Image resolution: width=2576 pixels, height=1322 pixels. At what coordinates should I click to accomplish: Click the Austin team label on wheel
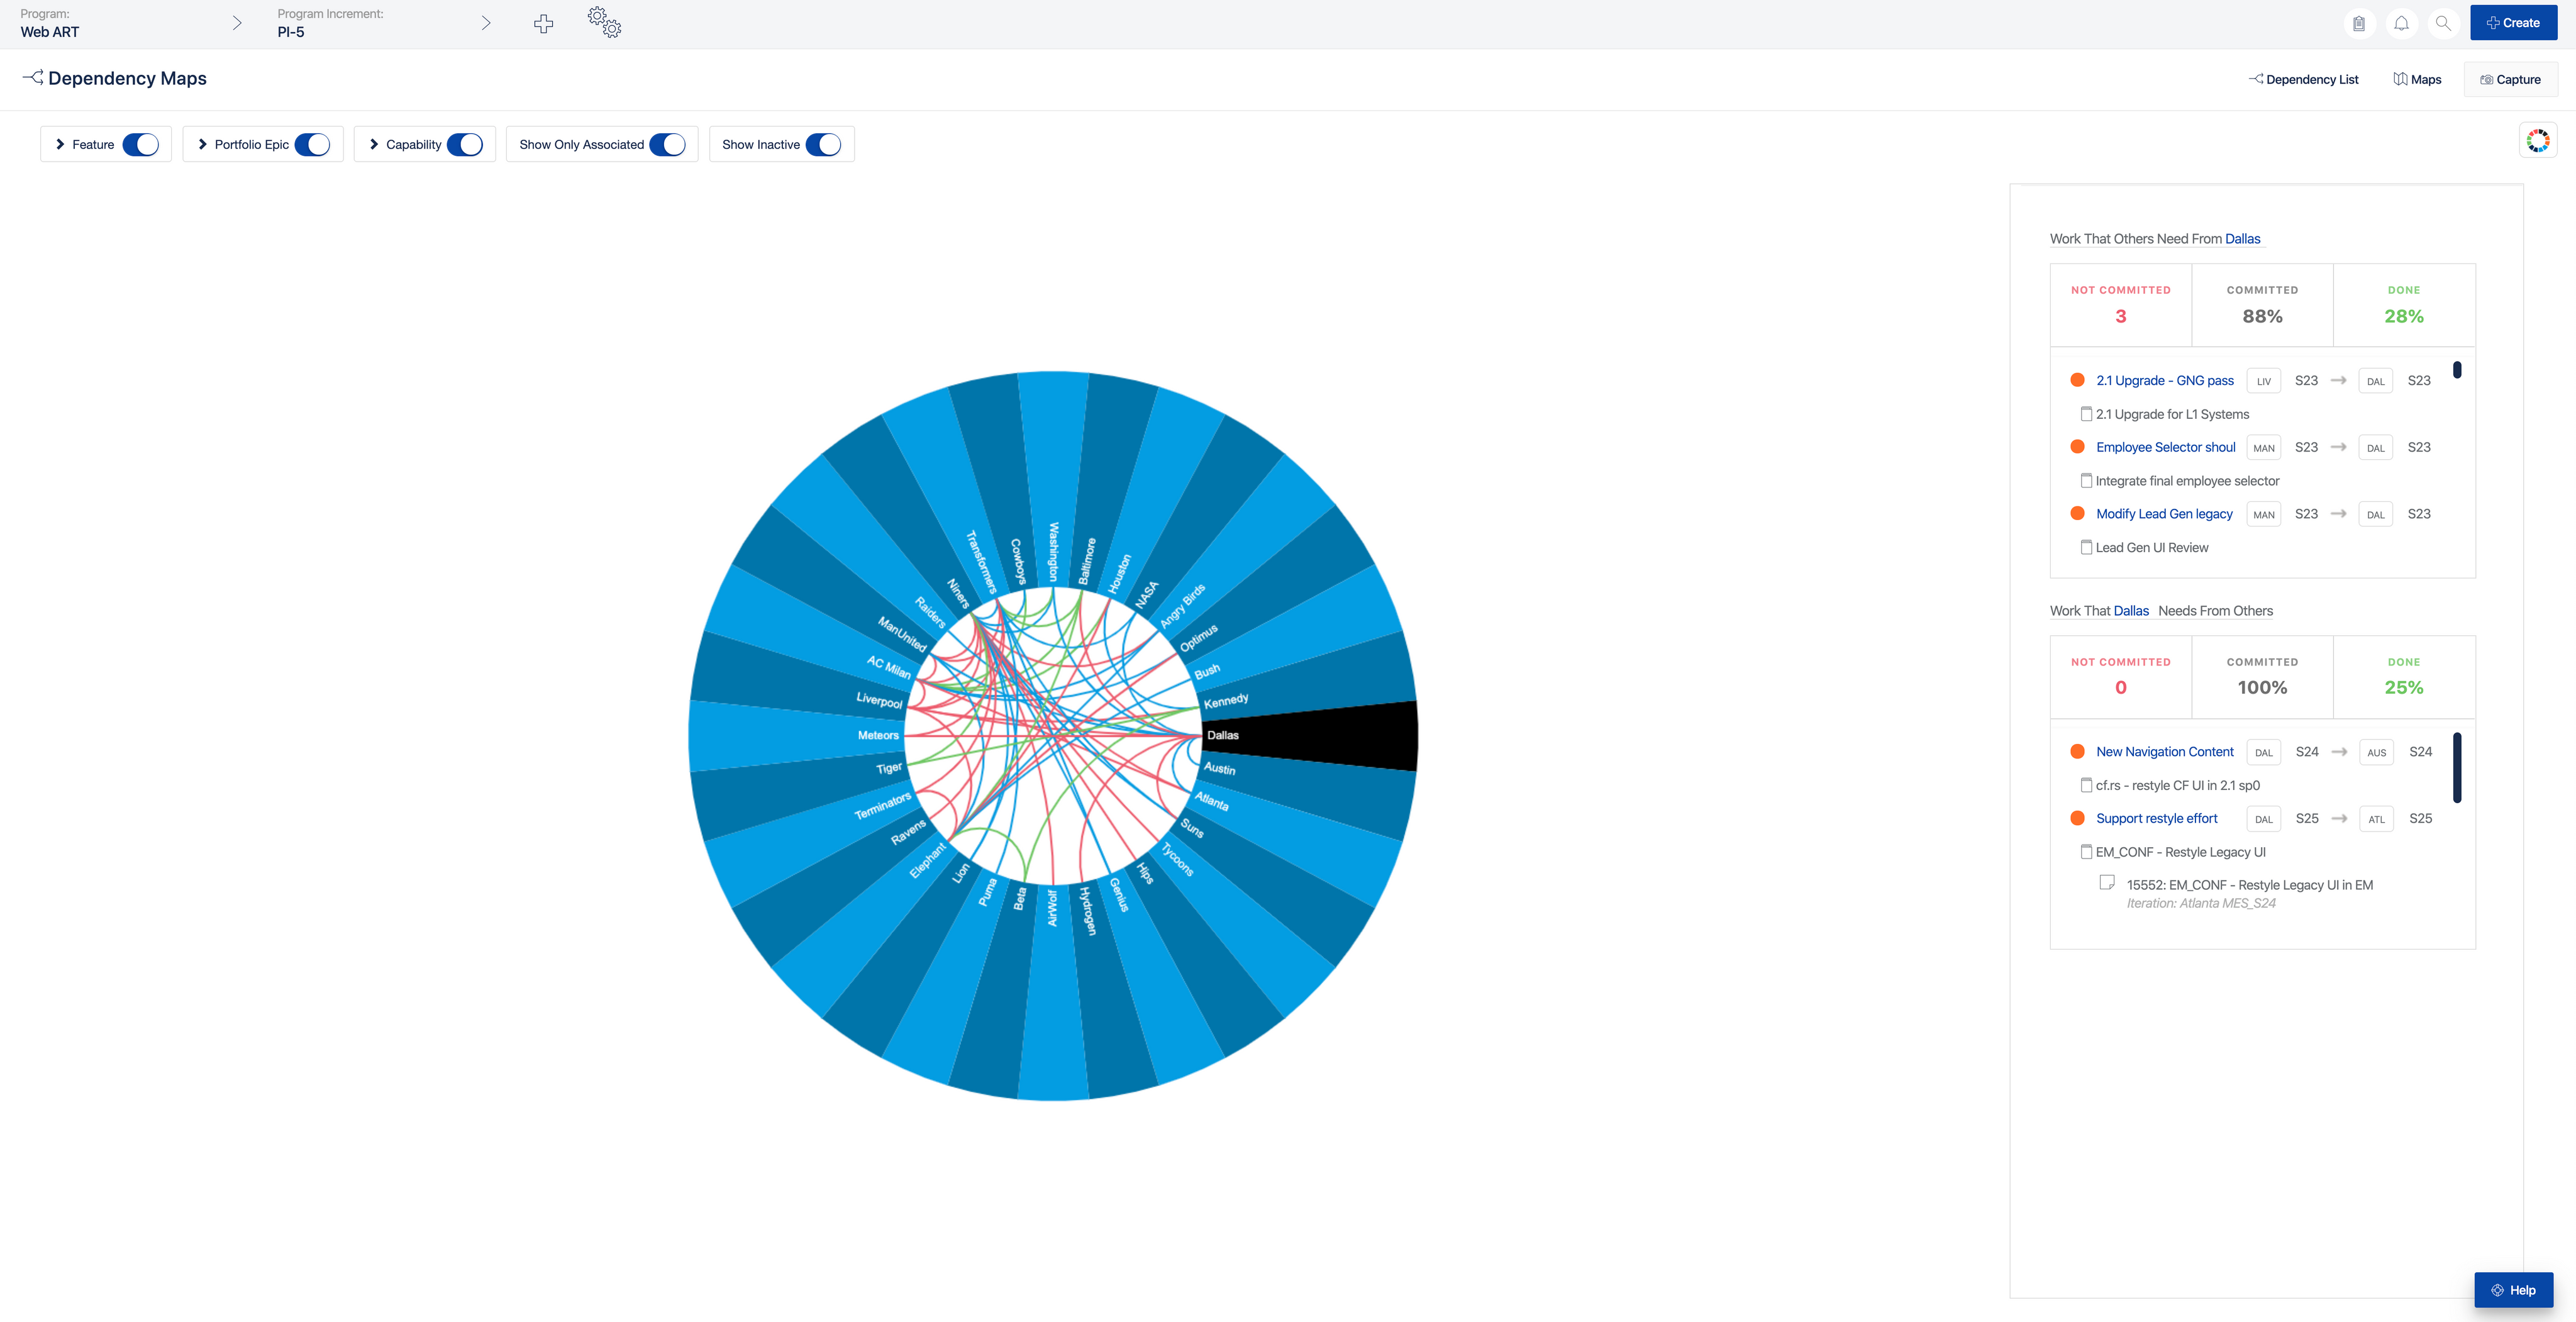tap(1220, 768)
